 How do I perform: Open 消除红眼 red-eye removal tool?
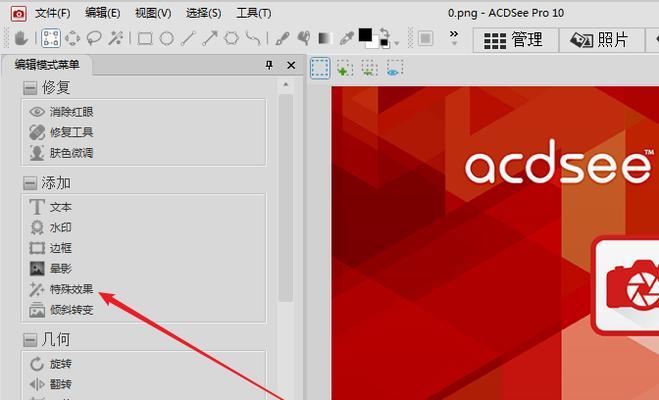(61, 112)
